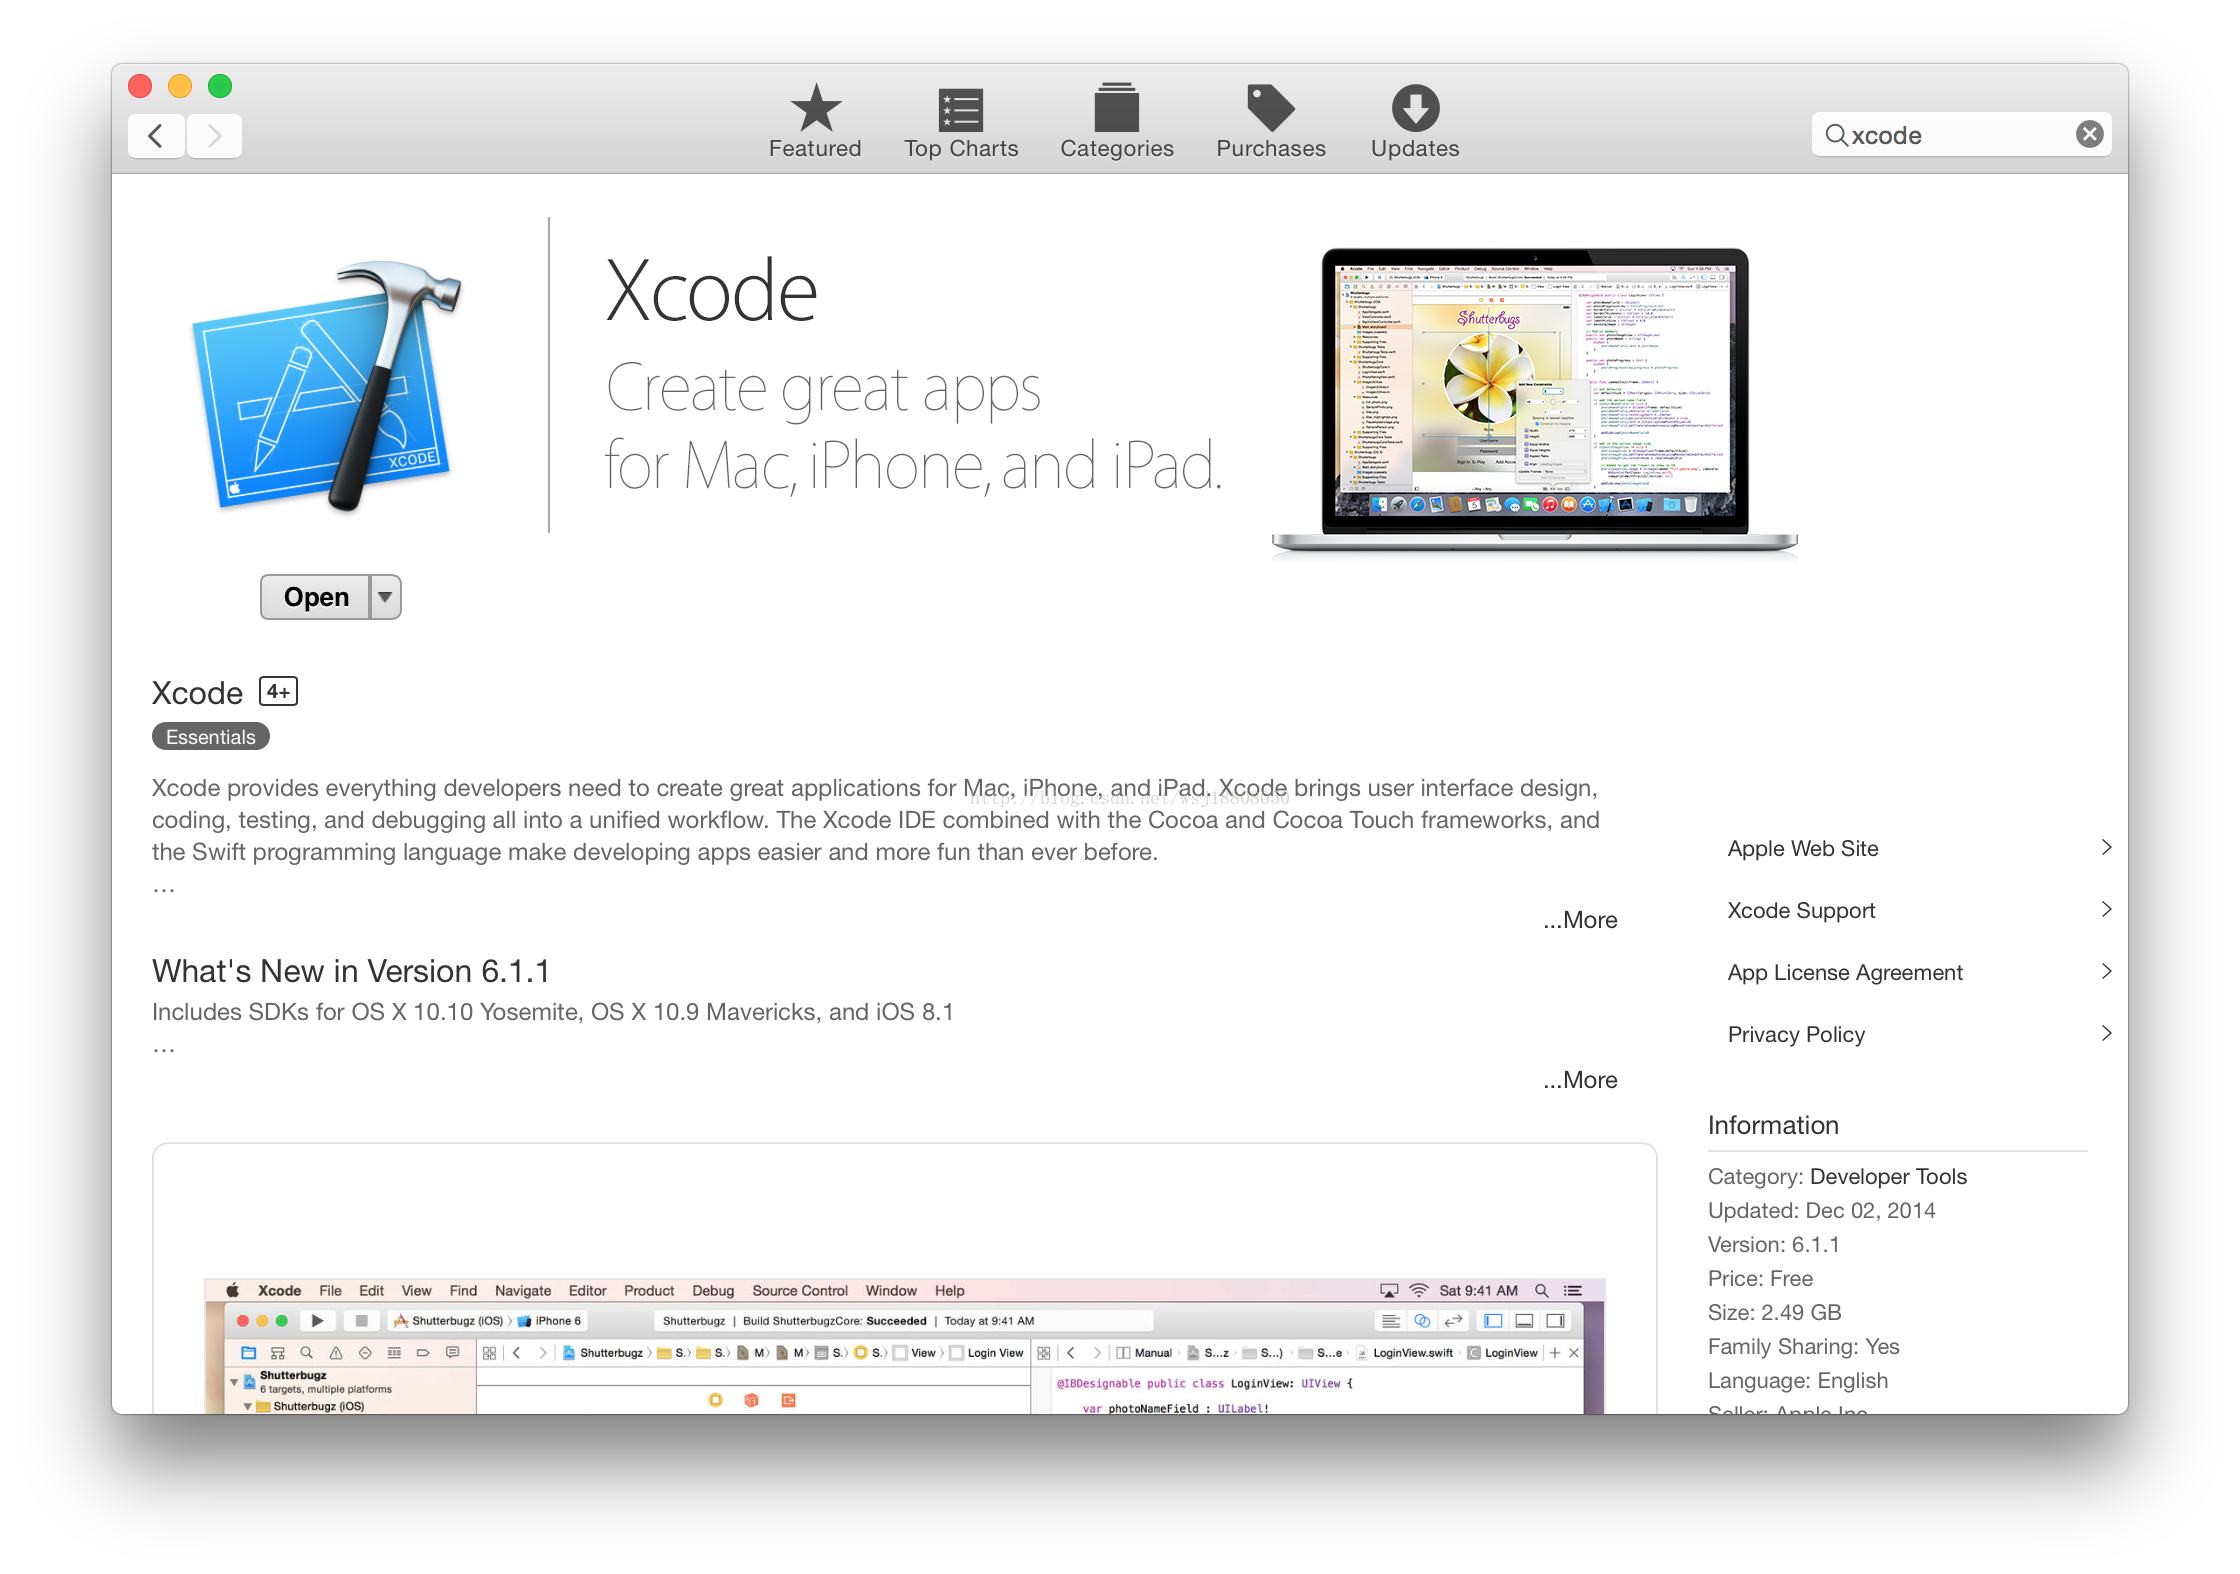Click the Top Charts icon
Viewport: 2240px width, 1574px height.
coord(961,119)
